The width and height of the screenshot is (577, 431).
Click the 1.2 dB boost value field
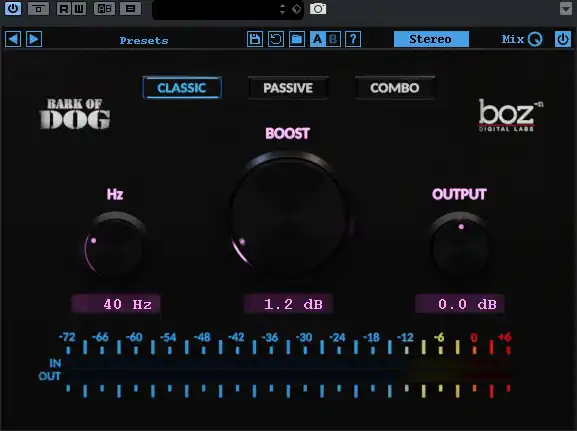click(288, 304)
